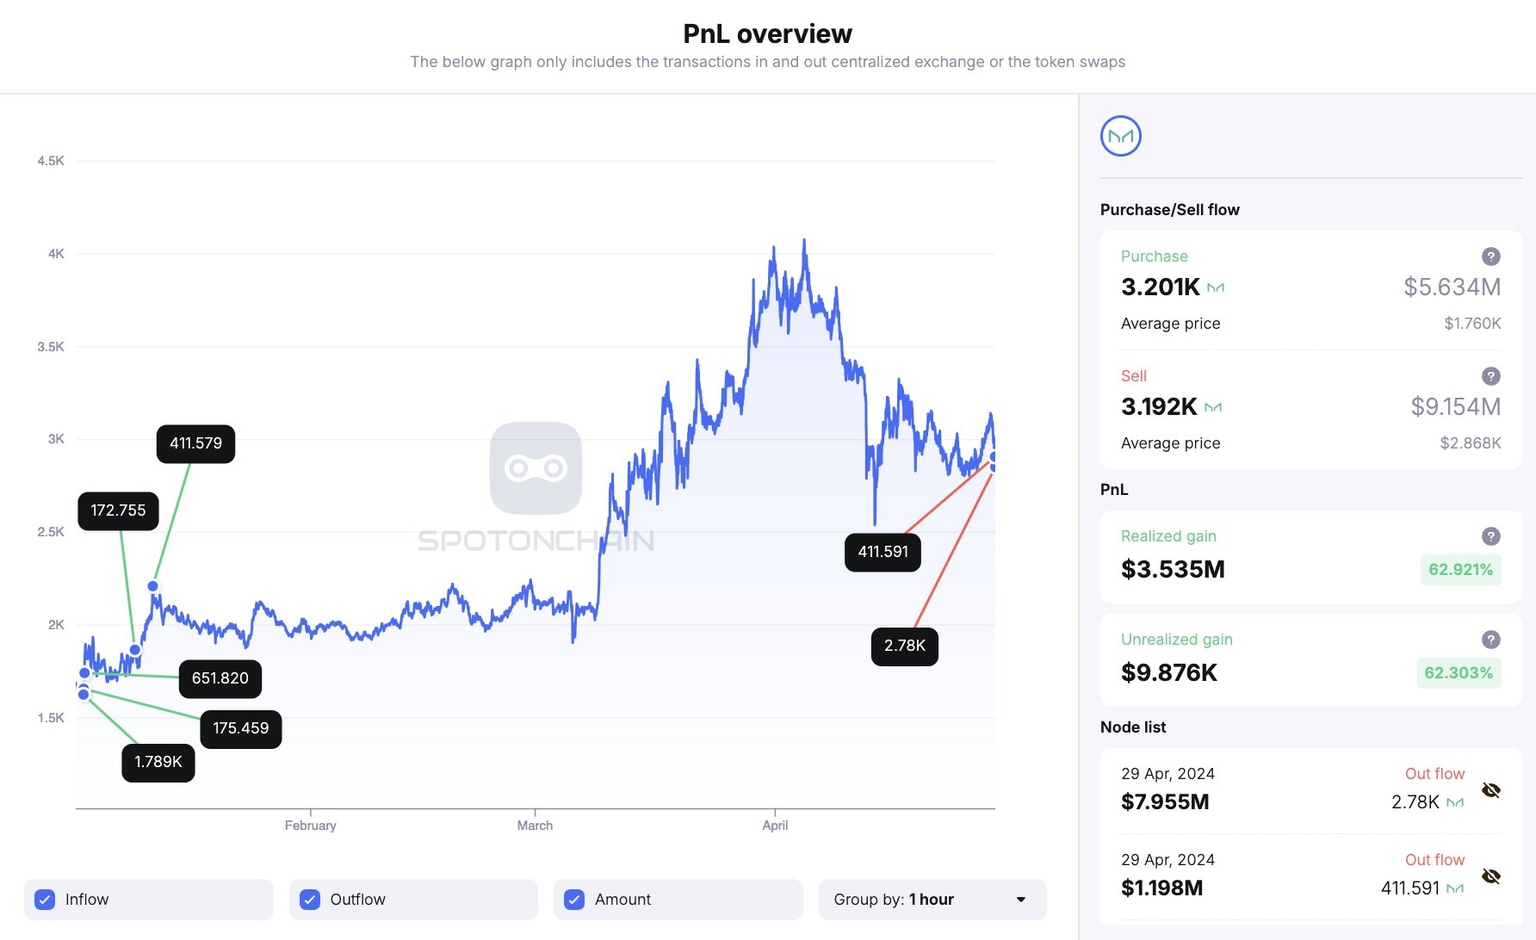This screenshot has height=940, width=1536.
Task: Open the Group by 1 hour dropdown
Action: point(931,899)
